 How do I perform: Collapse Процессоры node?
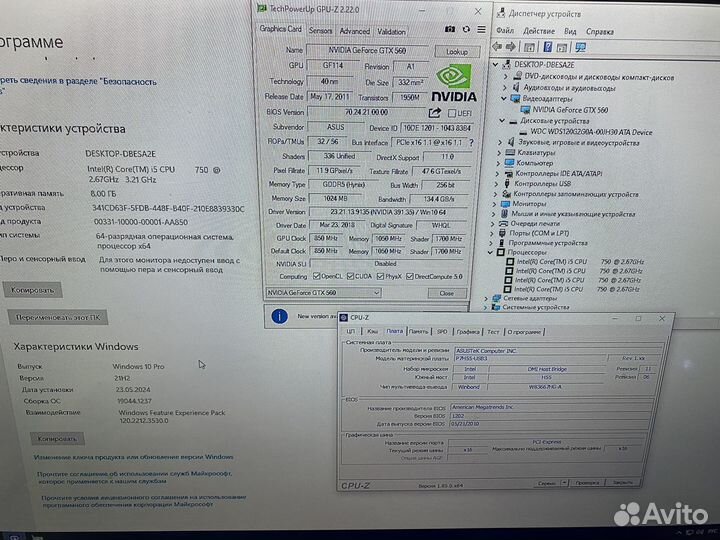click(x=490, y=253)
